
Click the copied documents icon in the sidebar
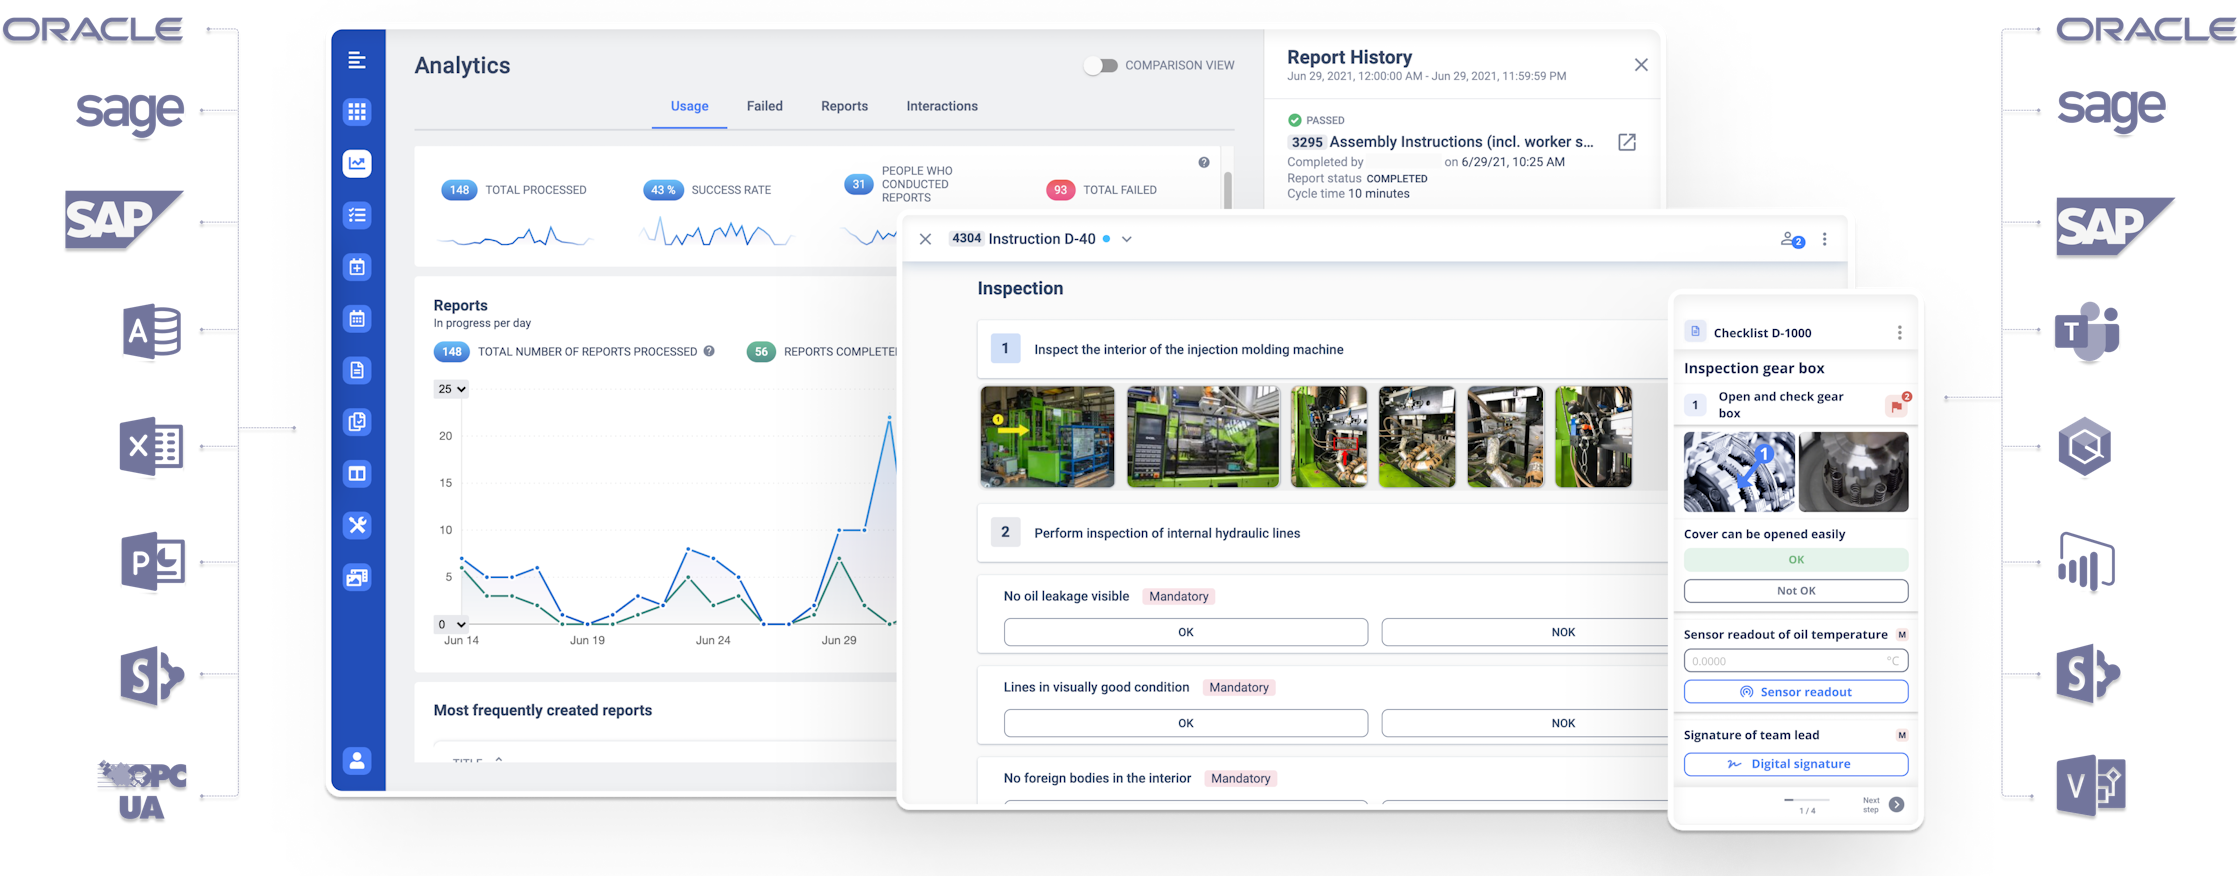click(357, 422)
